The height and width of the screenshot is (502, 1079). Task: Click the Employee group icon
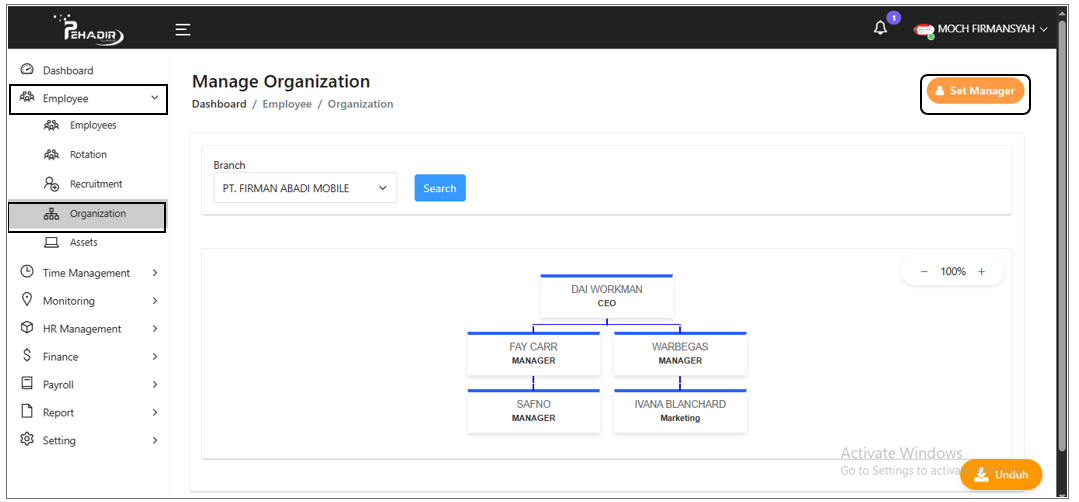tap(27, 98)
